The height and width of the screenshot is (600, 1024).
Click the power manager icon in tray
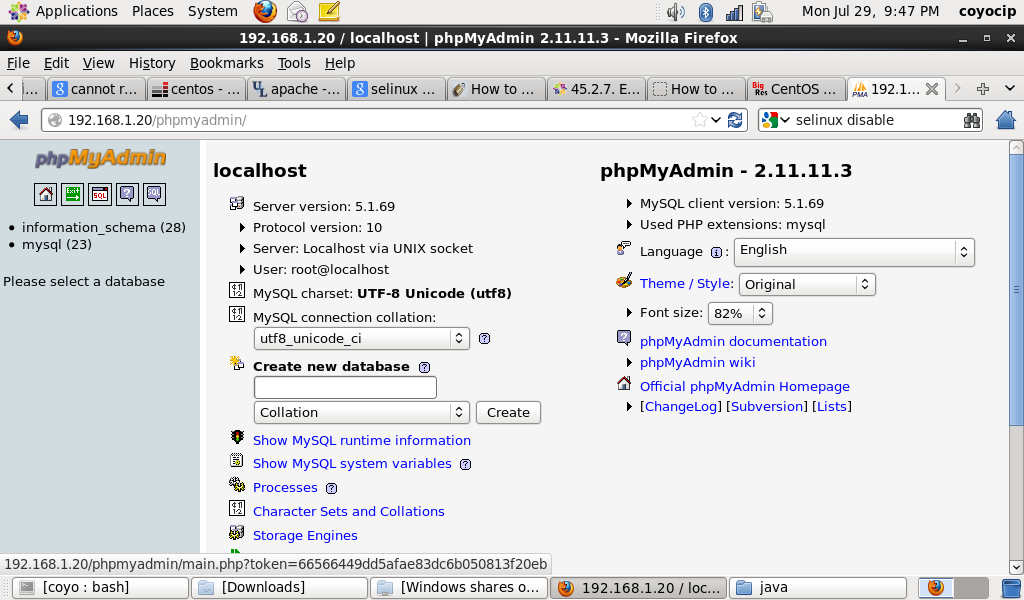(762, 11)
